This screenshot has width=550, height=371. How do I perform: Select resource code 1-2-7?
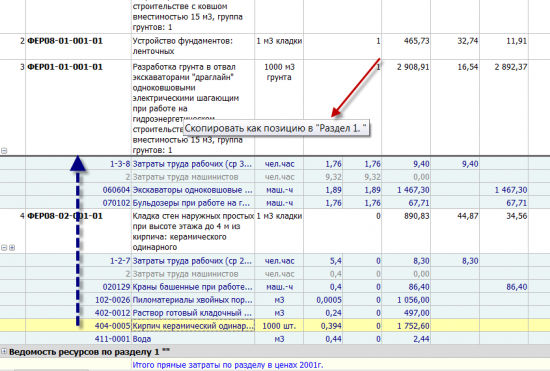coord(120,261)
